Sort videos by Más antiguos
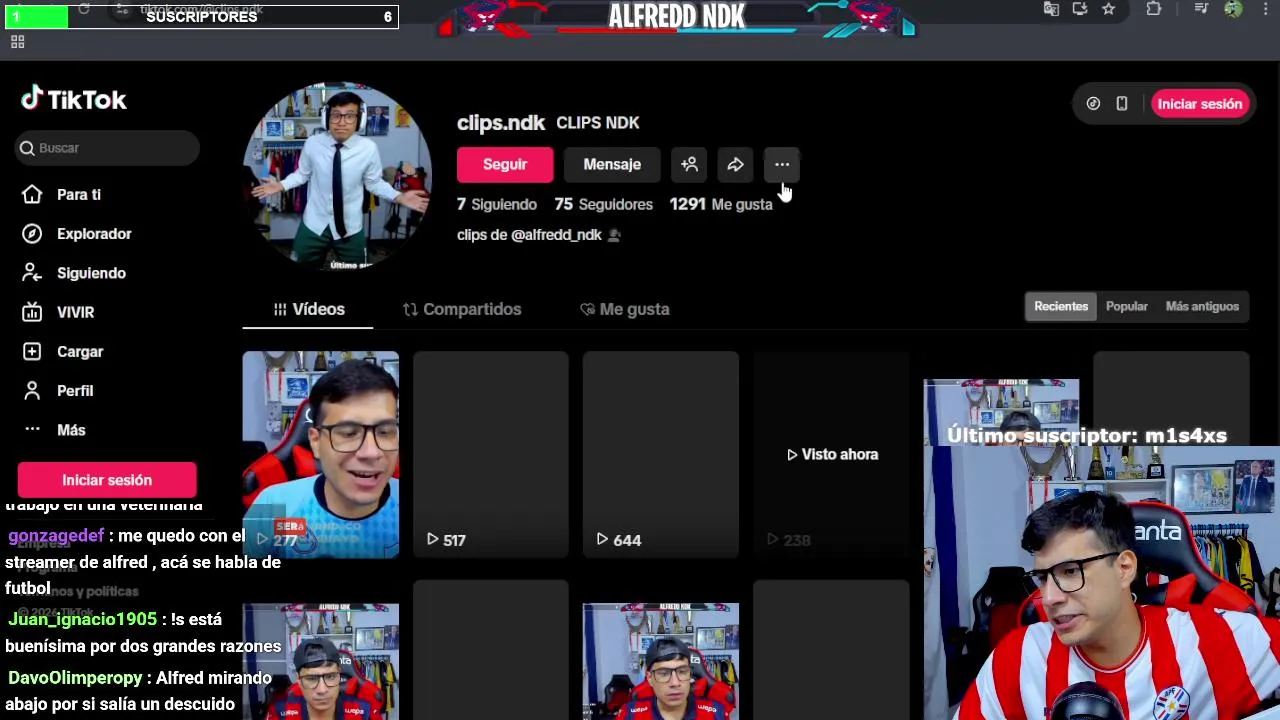Viewport: 1280px width, 720px height. click(1202, 306)
